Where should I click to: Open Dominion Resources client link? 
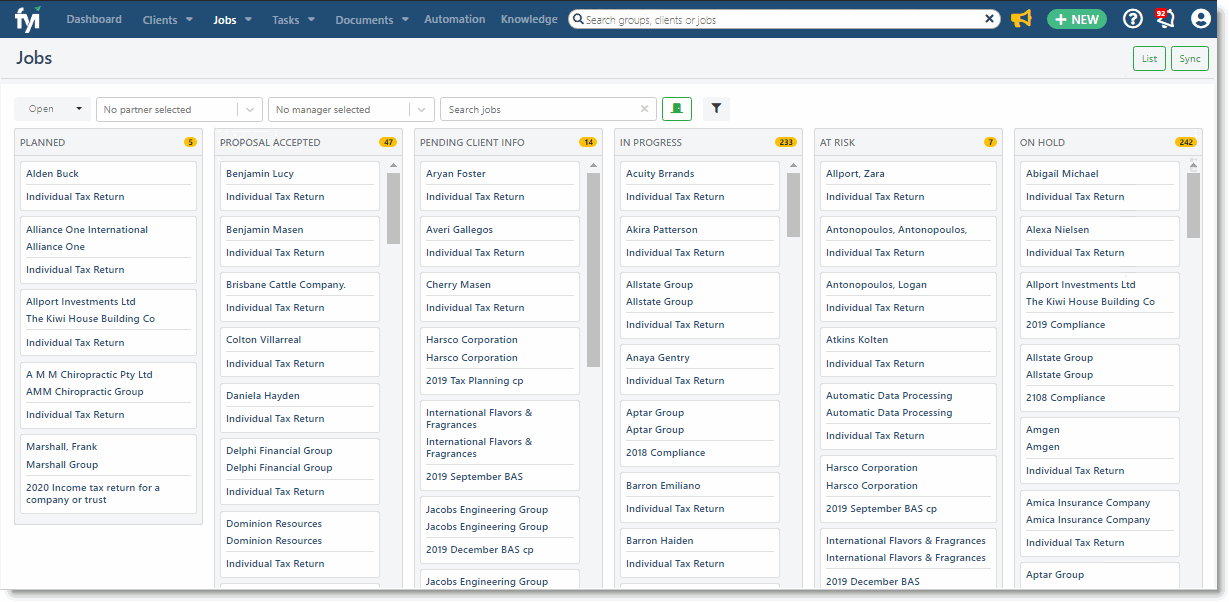coord(274,523)
